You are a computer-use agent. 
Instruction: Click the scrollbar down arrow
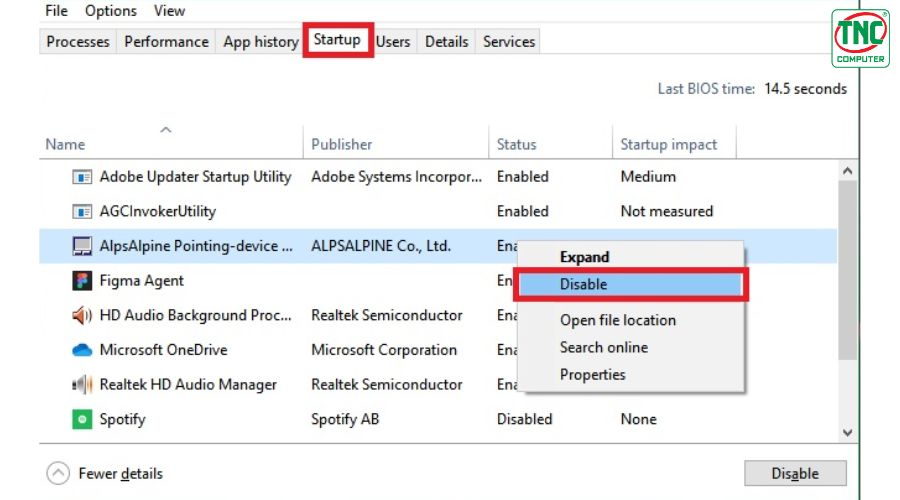[847, 433]
